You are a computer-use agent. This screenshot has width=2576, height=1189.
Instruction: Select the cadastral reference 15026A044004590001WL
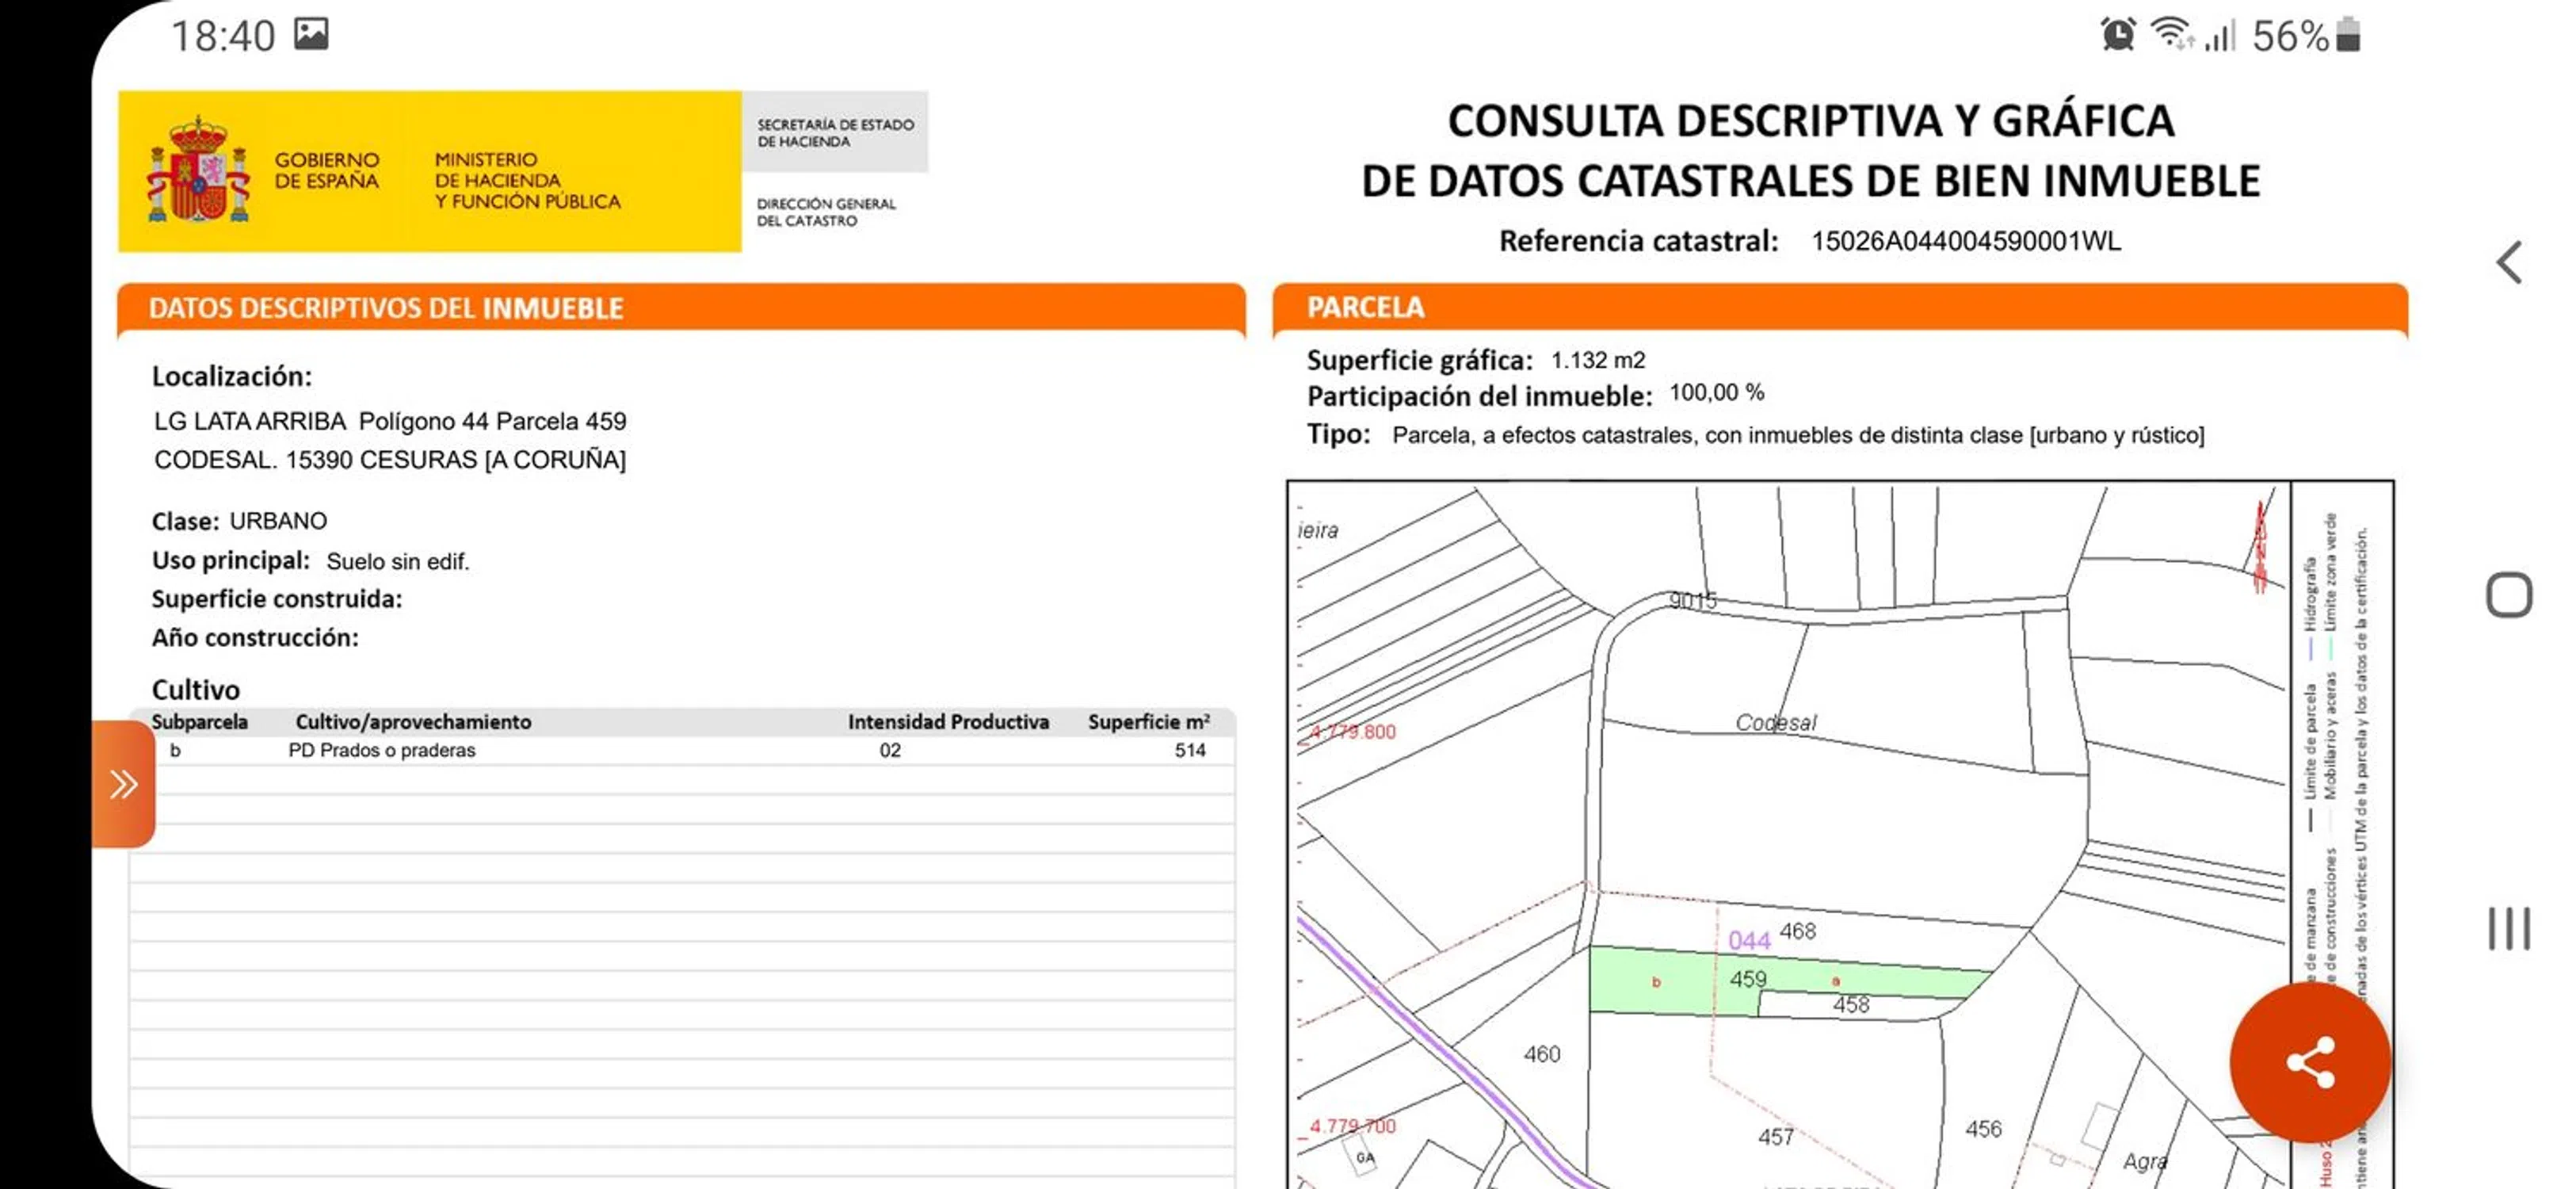point(1965,241)
